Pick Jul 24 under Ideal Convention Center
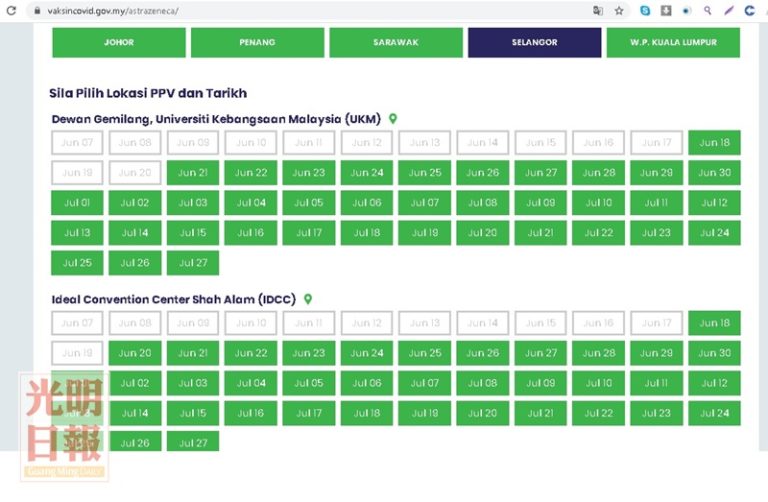The width and height of the screenshot is (768, 502). pyautogui.click(x=714, y=413)
